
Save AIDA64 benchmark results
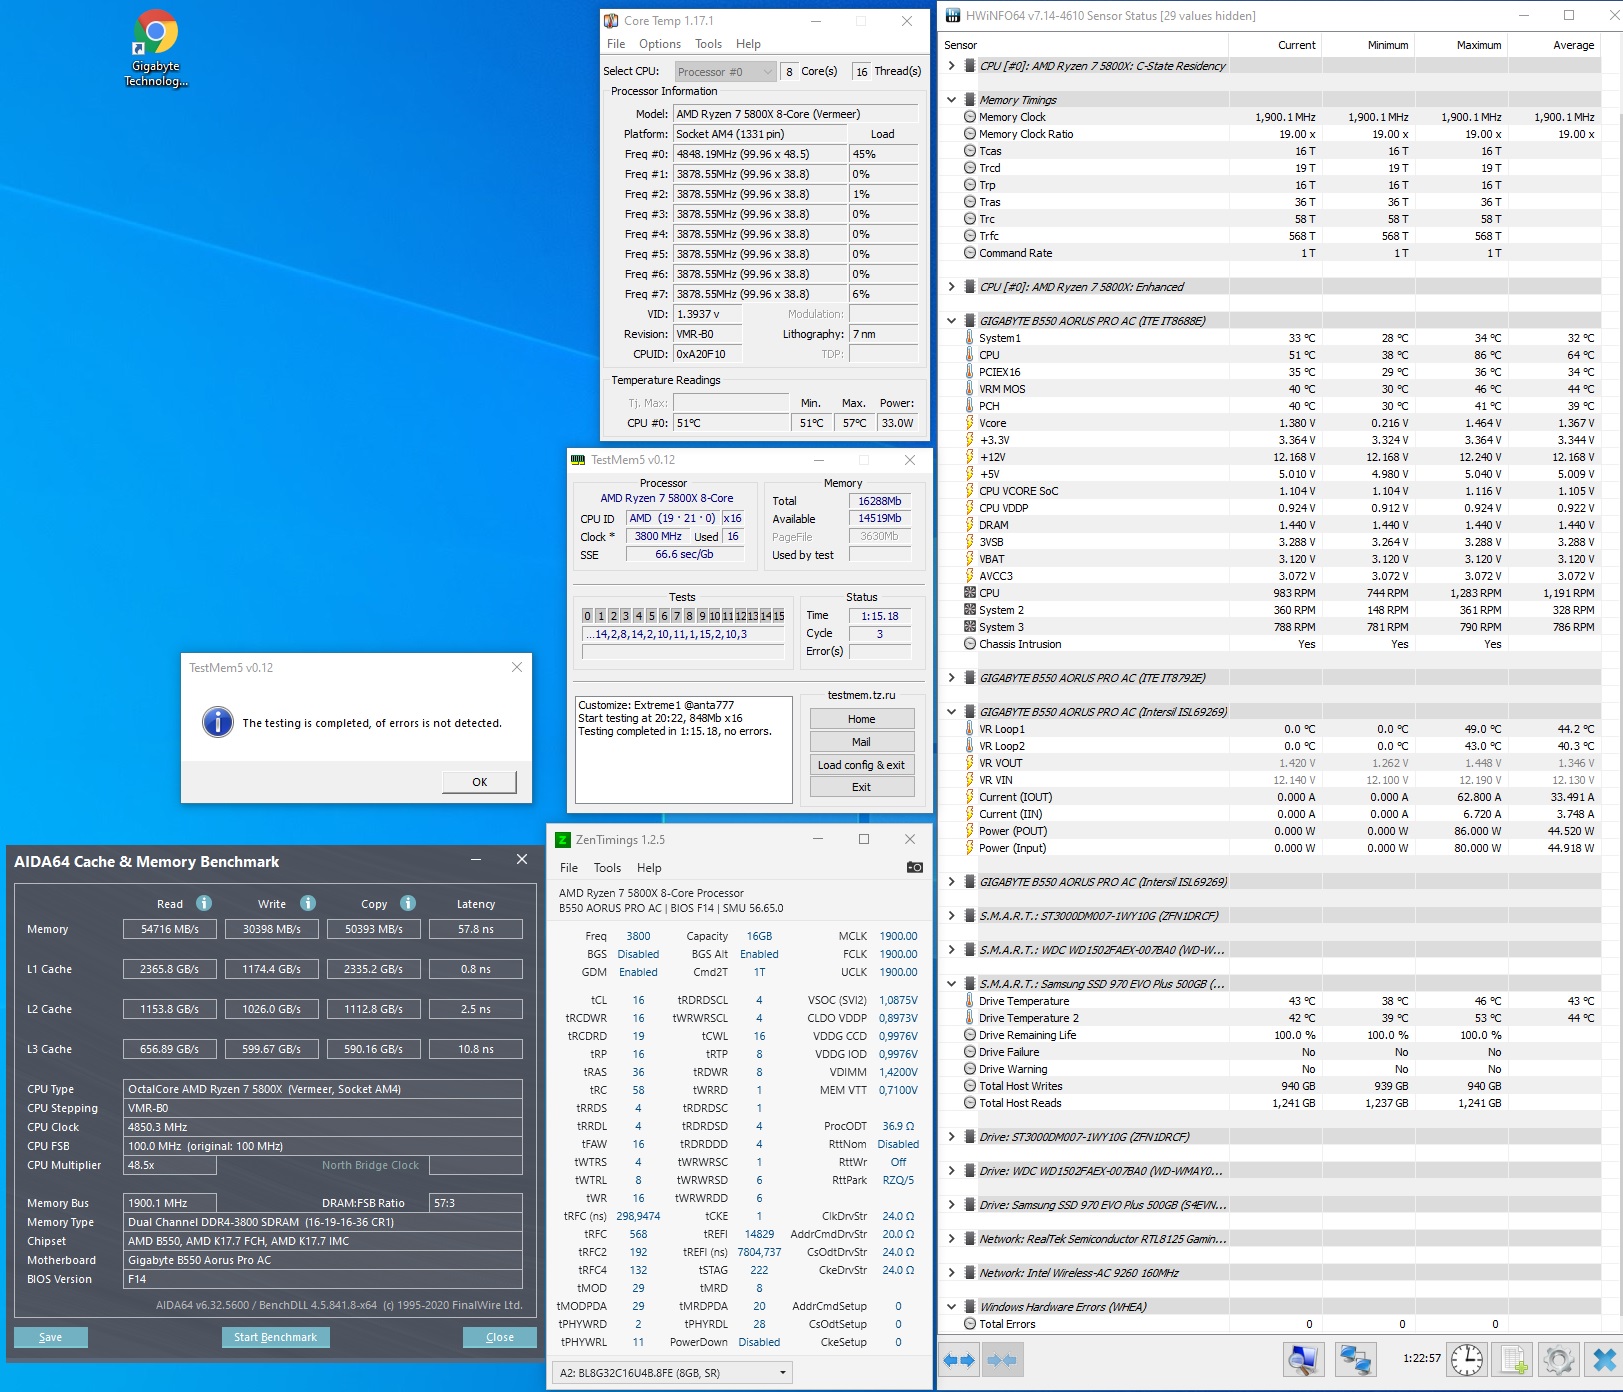click(x=51, y=1337)
